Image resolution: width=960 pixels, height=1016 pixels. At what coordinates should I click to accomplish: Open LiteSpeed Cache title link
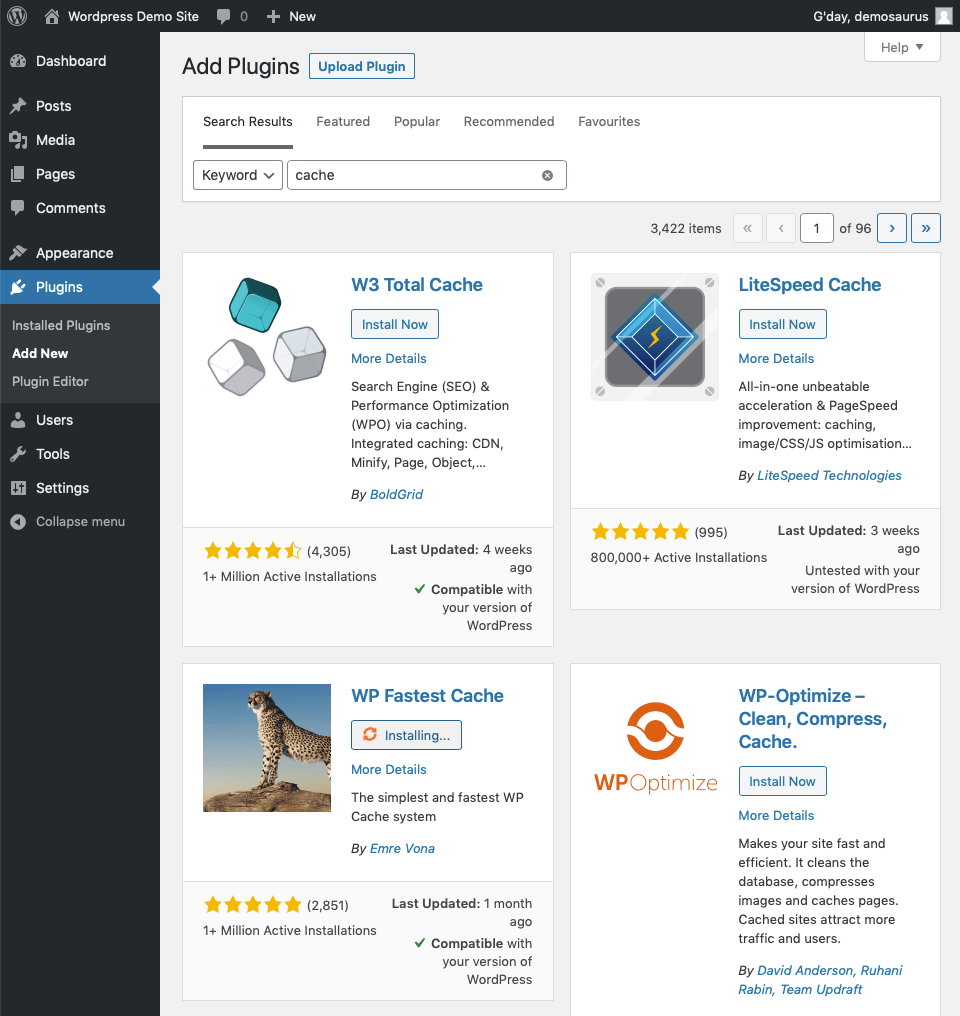click(810, 284)
